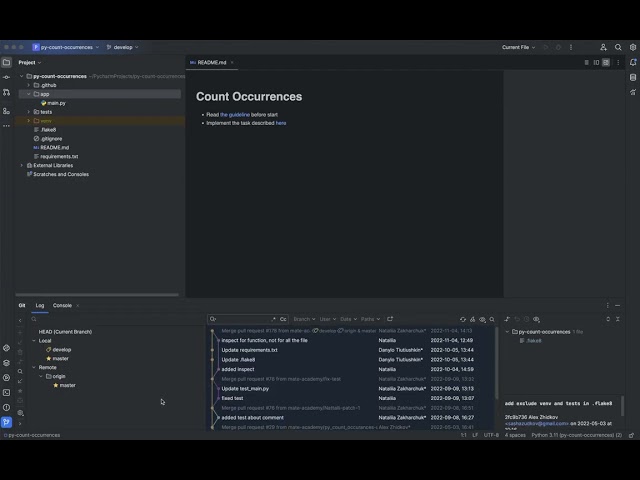Image resolution: width=640 pixels, height=480 pixels.
Task: Open the Project tool window icon
Action: [7, 62]
